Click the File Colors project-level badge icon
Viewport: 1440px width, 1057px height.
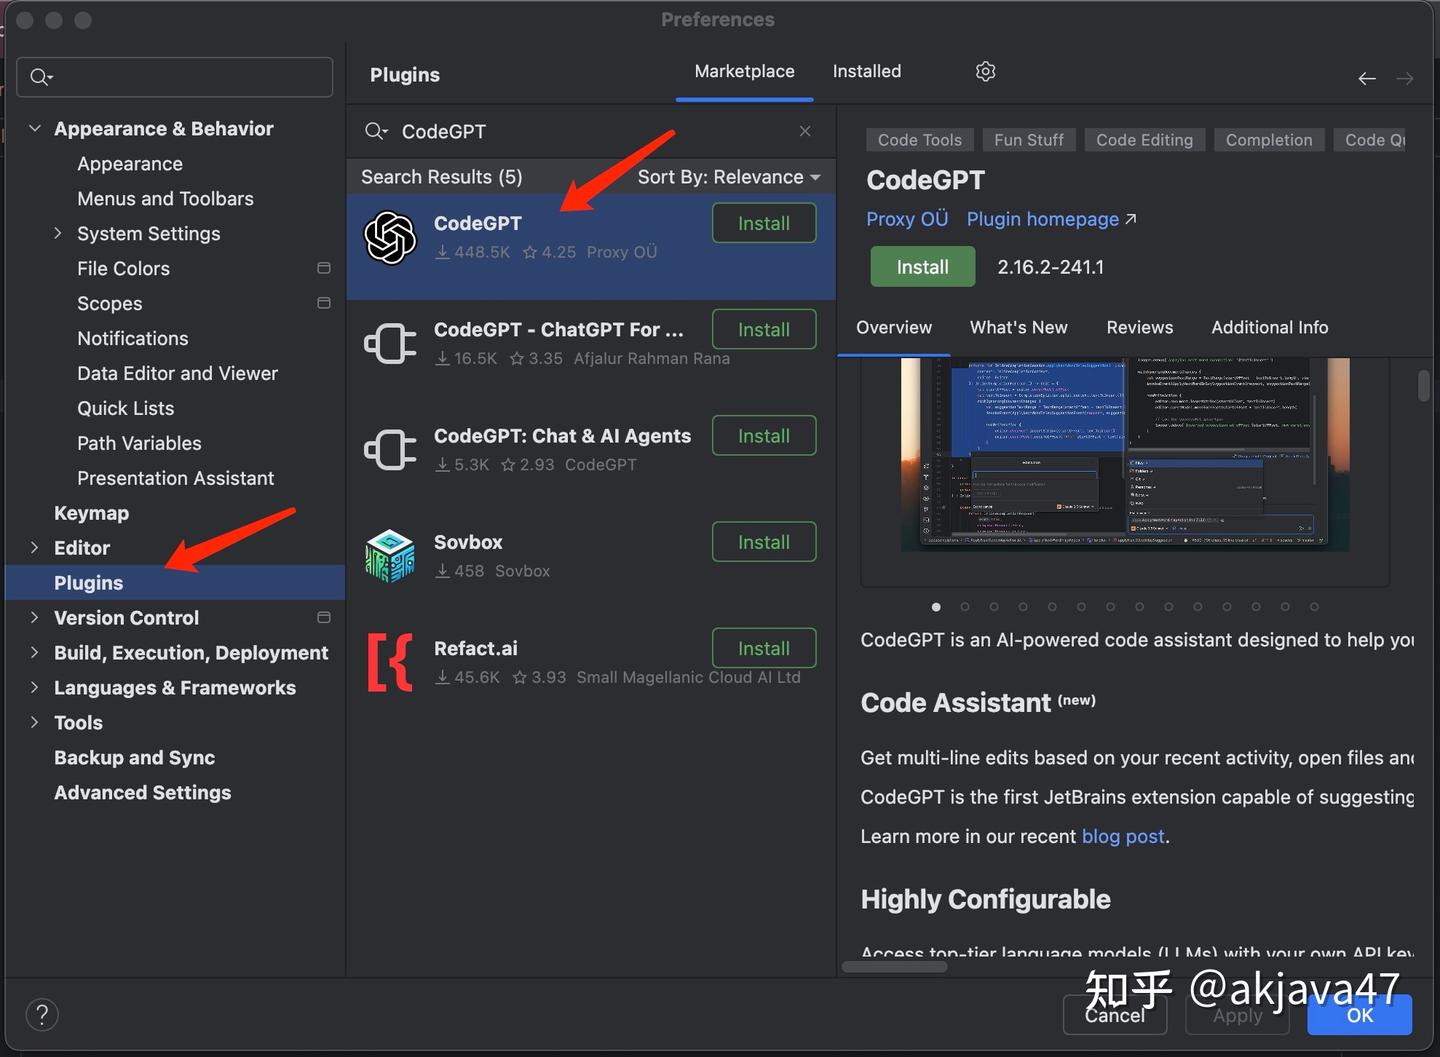[324, 268]
